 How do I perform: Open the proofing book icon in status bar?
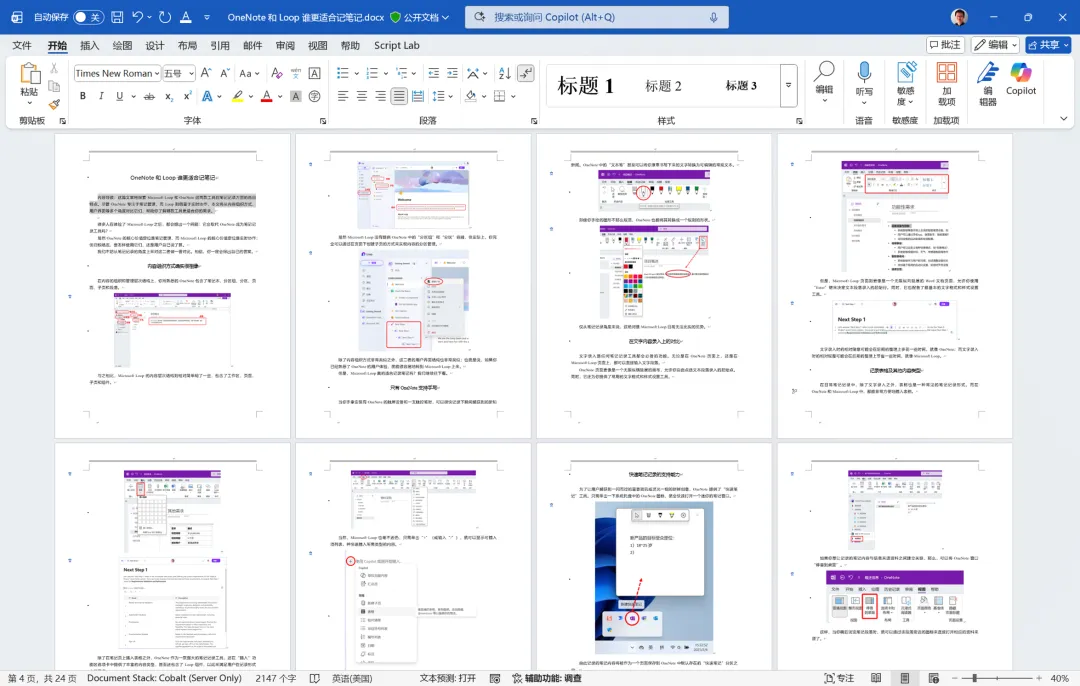[315, 678]
